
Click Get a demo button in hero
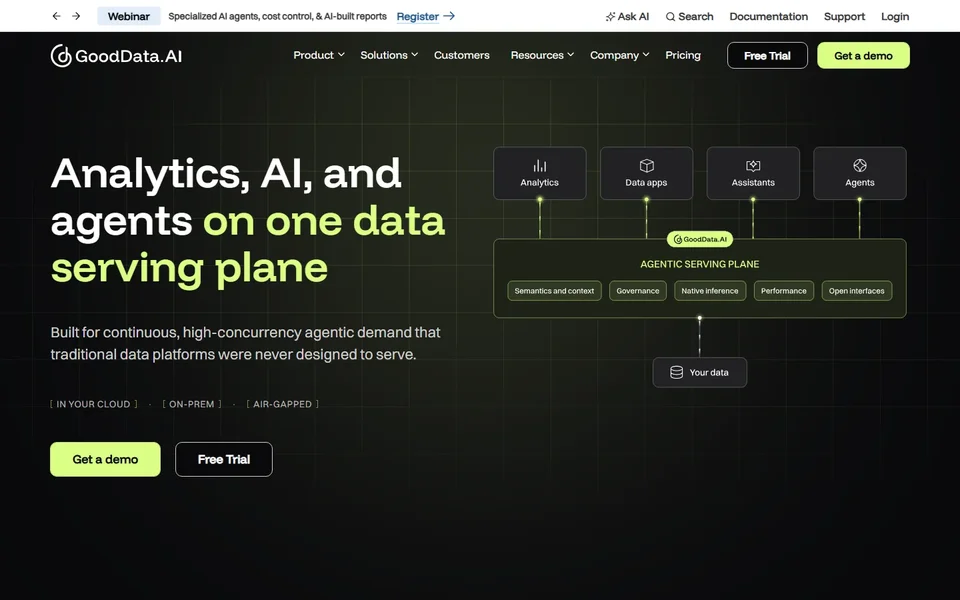click(105, 459)
